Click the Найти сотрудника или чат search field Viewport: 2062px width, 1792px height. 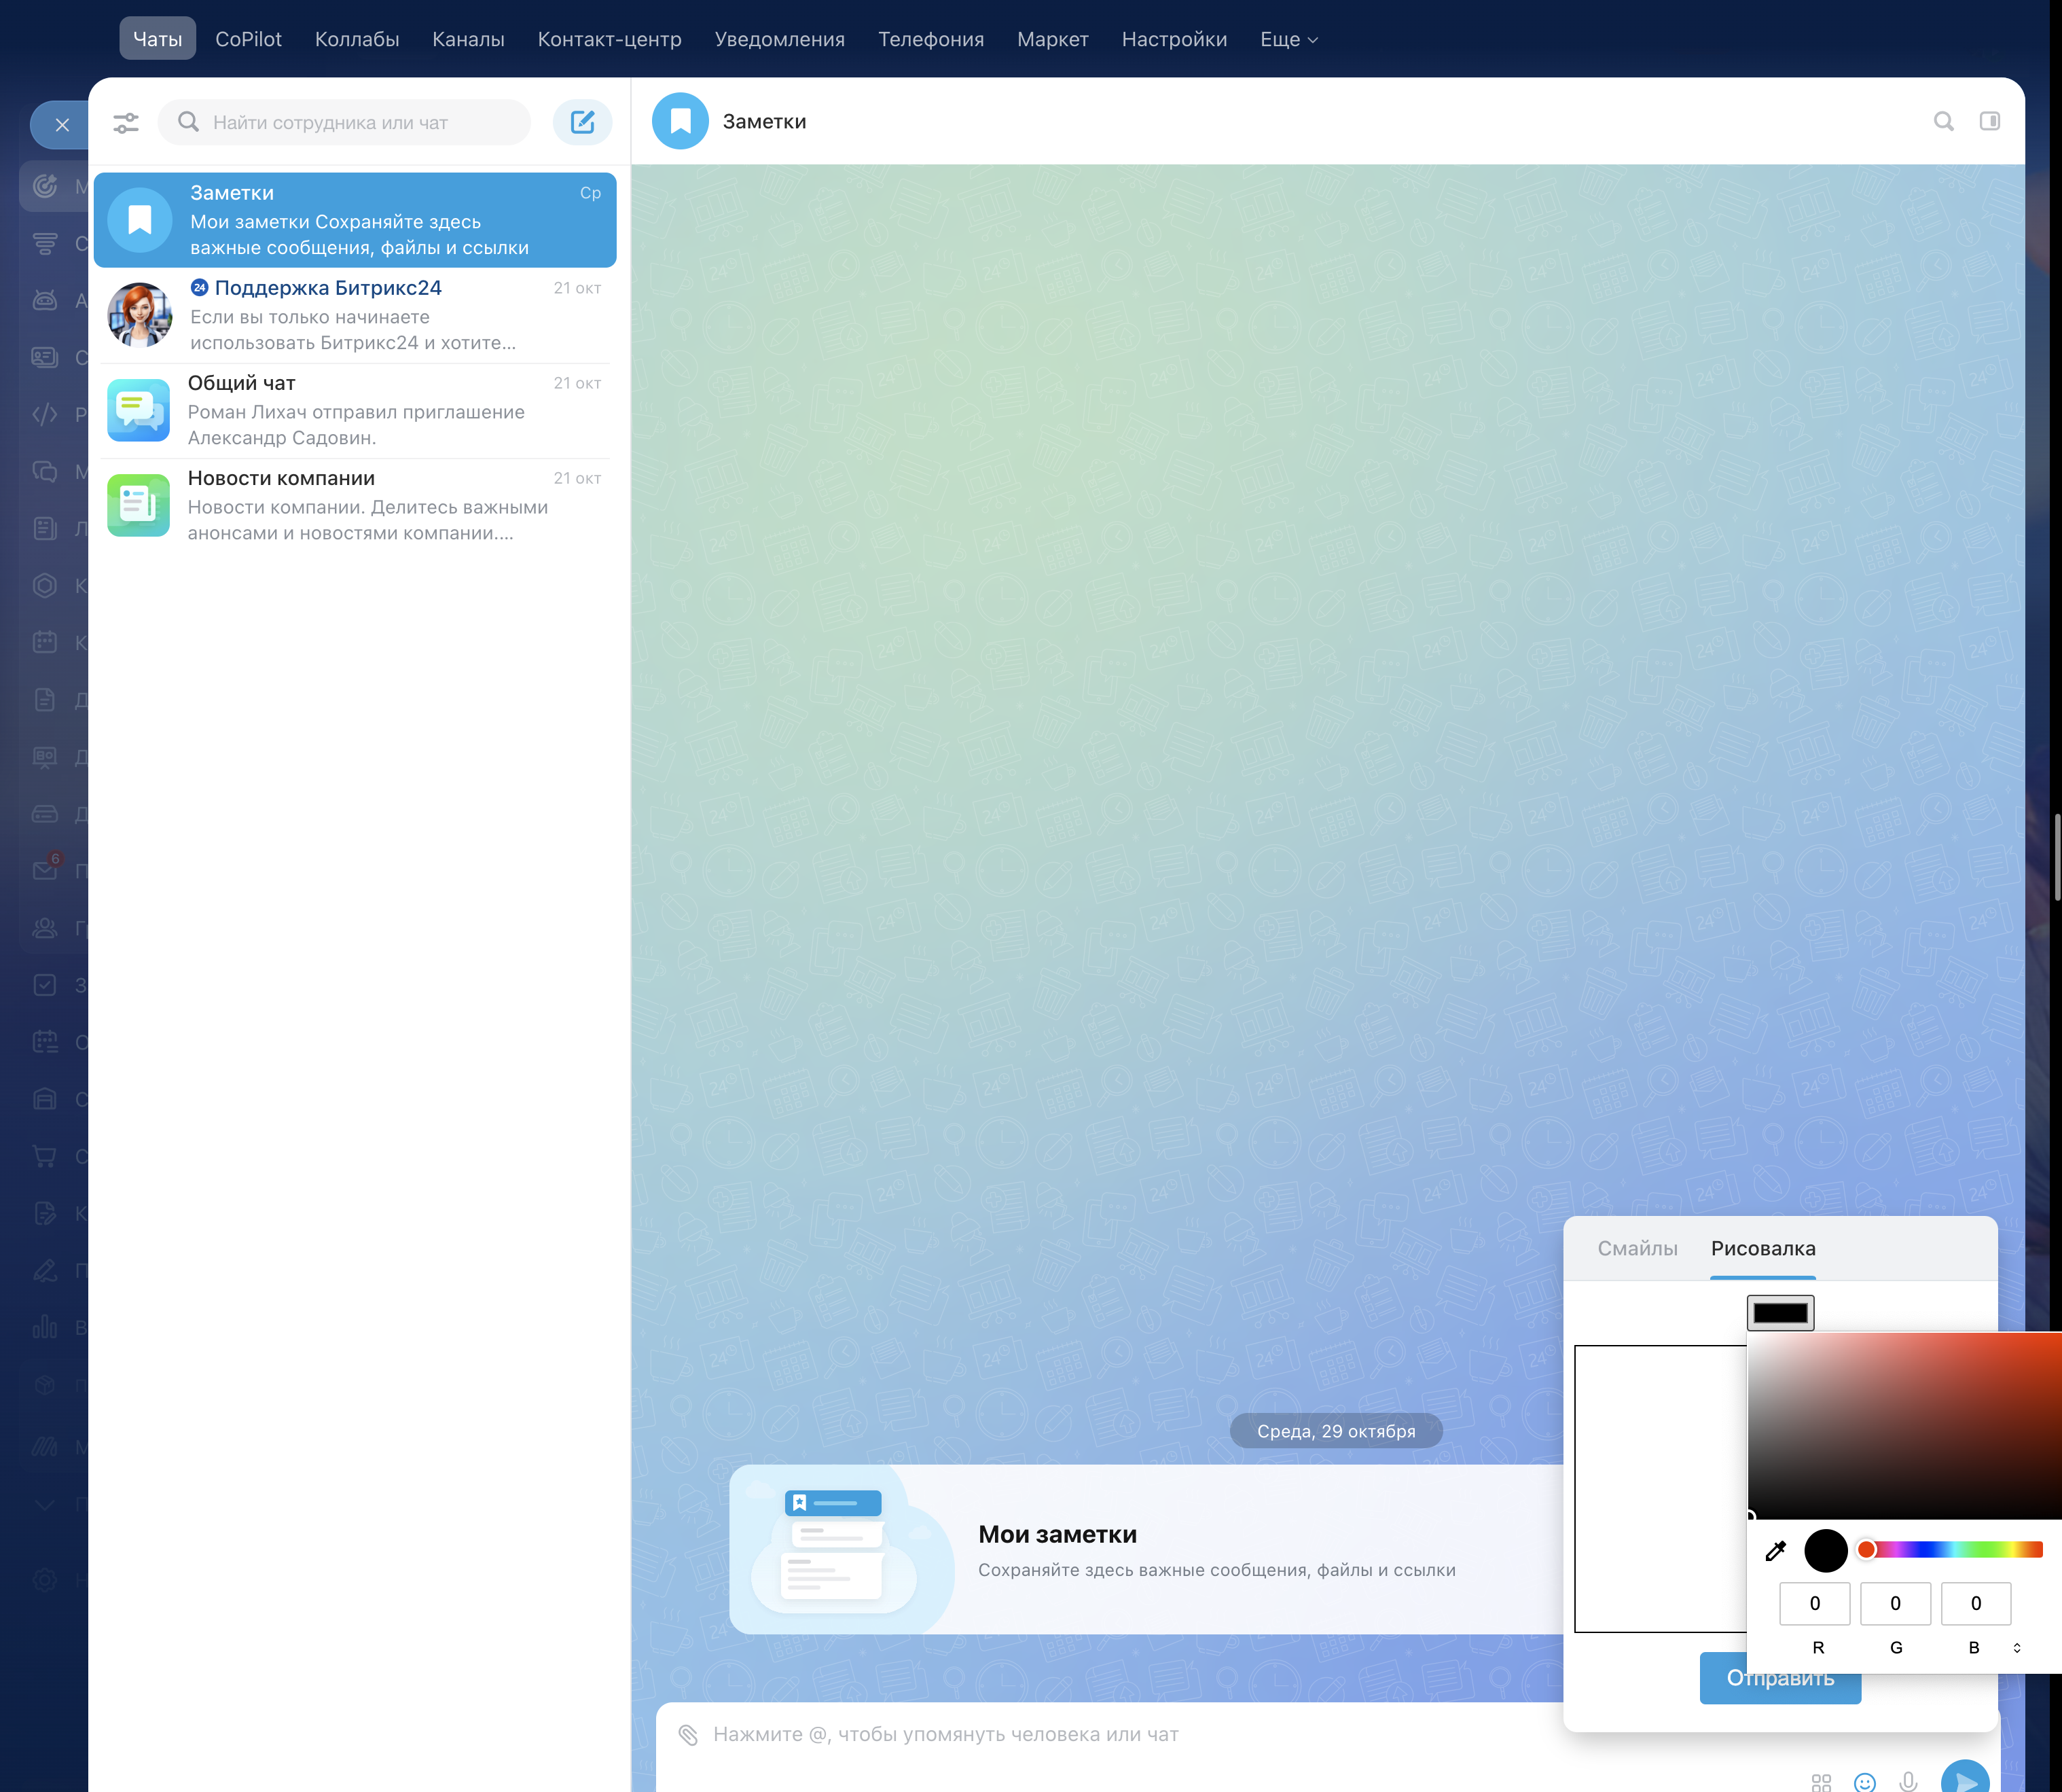click(360, 122)
